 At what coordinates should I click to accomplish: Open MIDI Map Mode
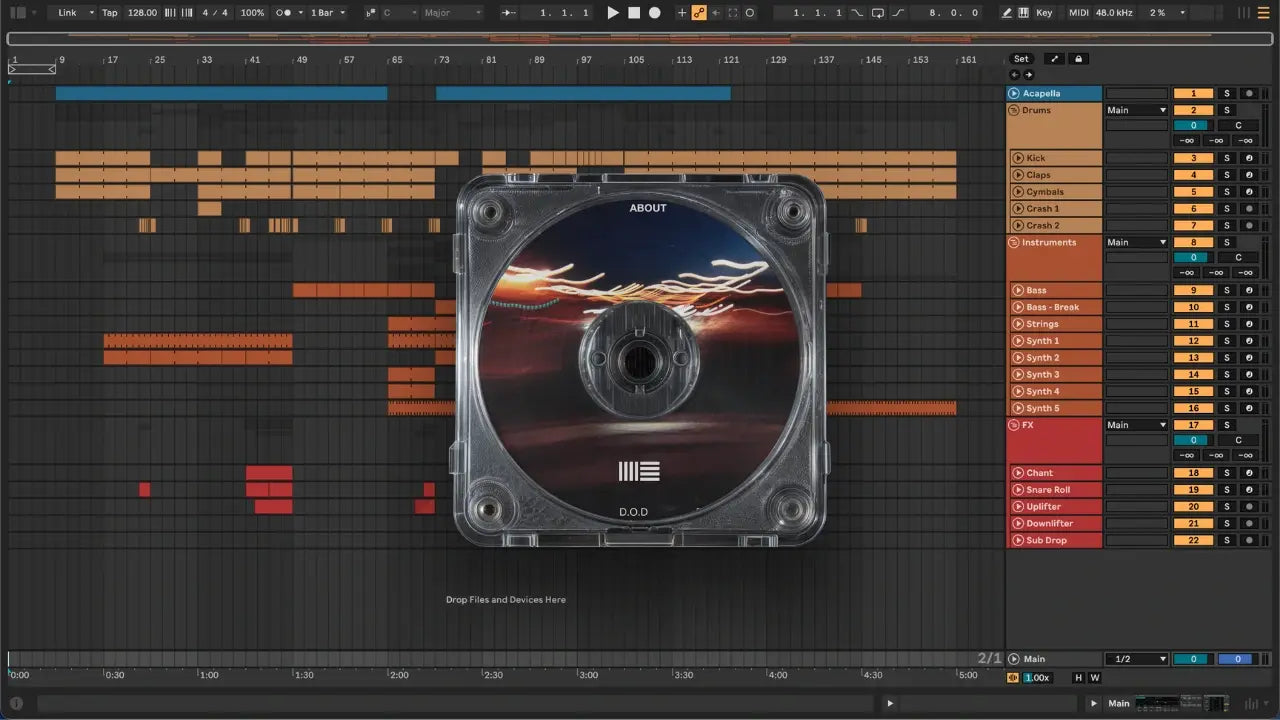tap(1078, 13)
